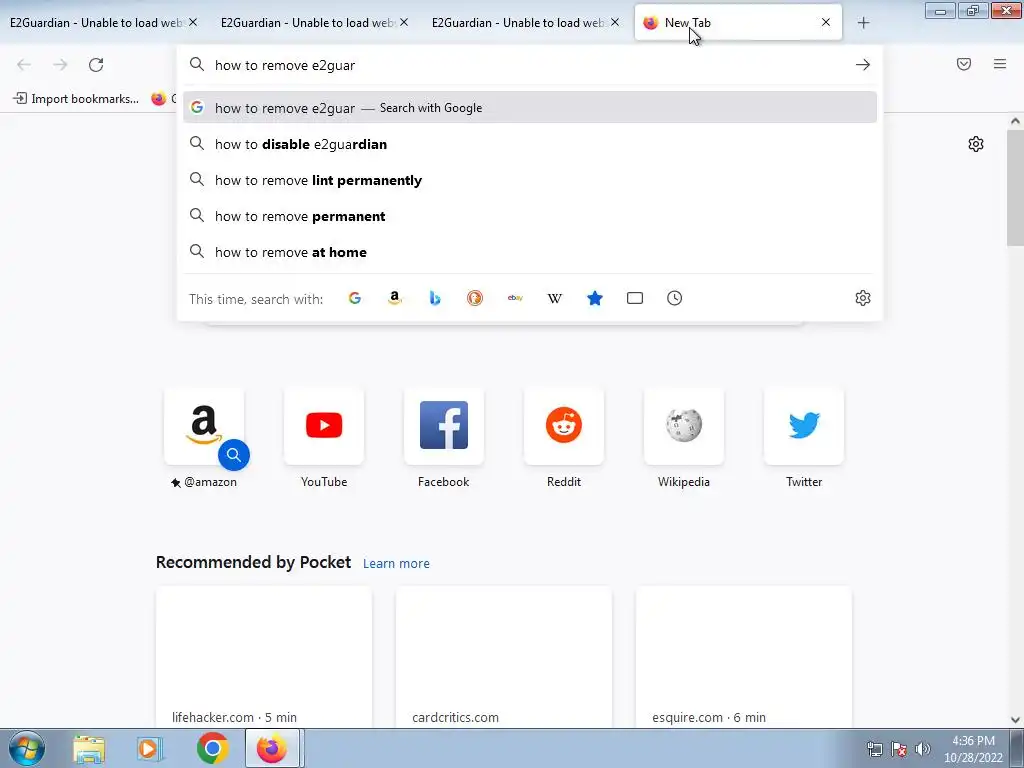Open the Firefox hamburger application menu
This screenshot has height=768, width=1024.
tap(1000, 64)
